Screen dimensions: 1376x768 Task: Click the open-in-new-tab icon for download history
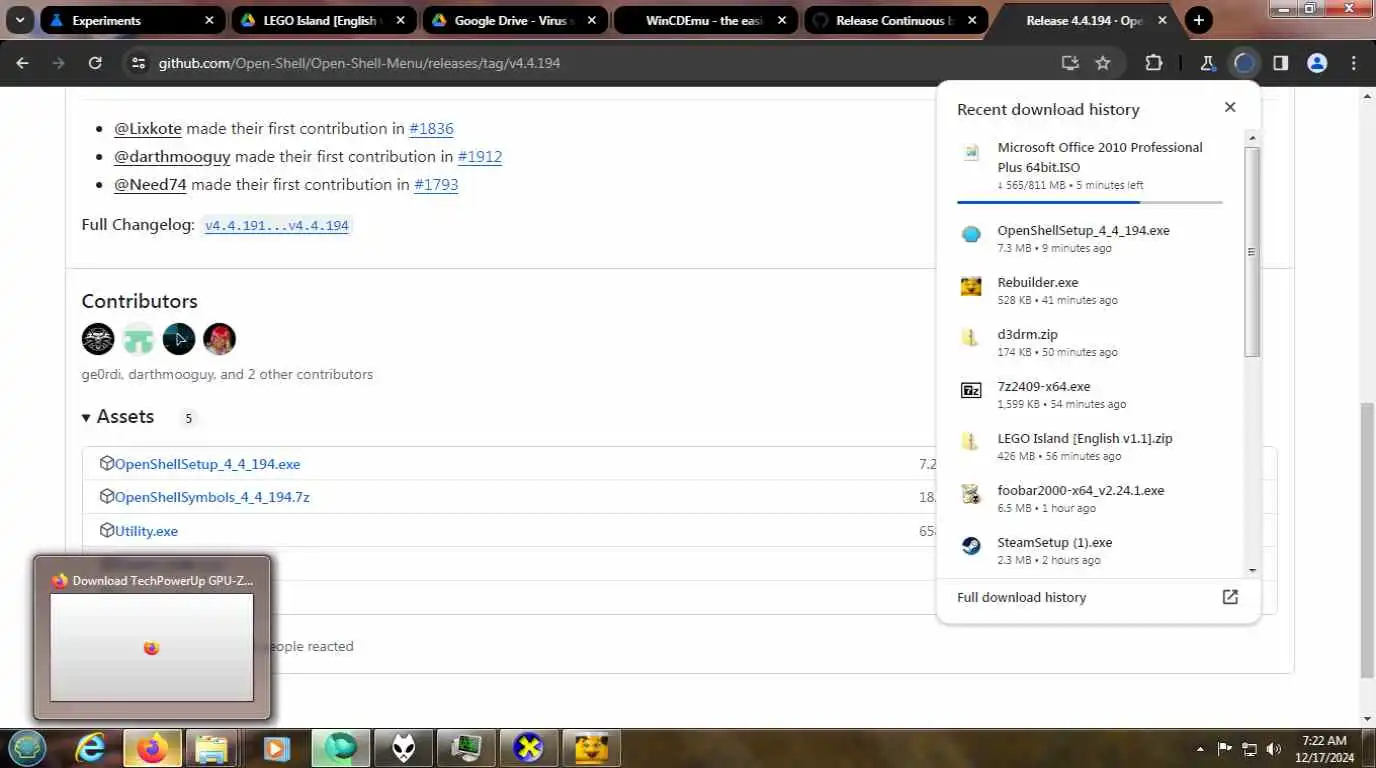(x=1230, y=597)
